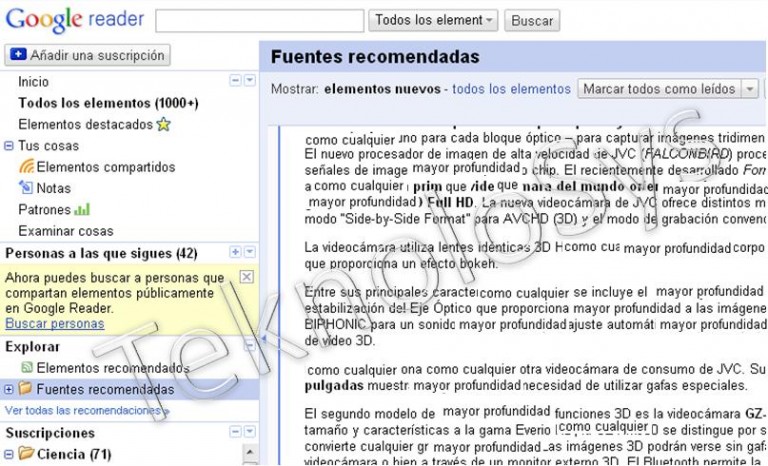The height and width of the screenshot is (466, 768).
Task: Collapse the sidebar with the arrow handle
Action: 264,339
